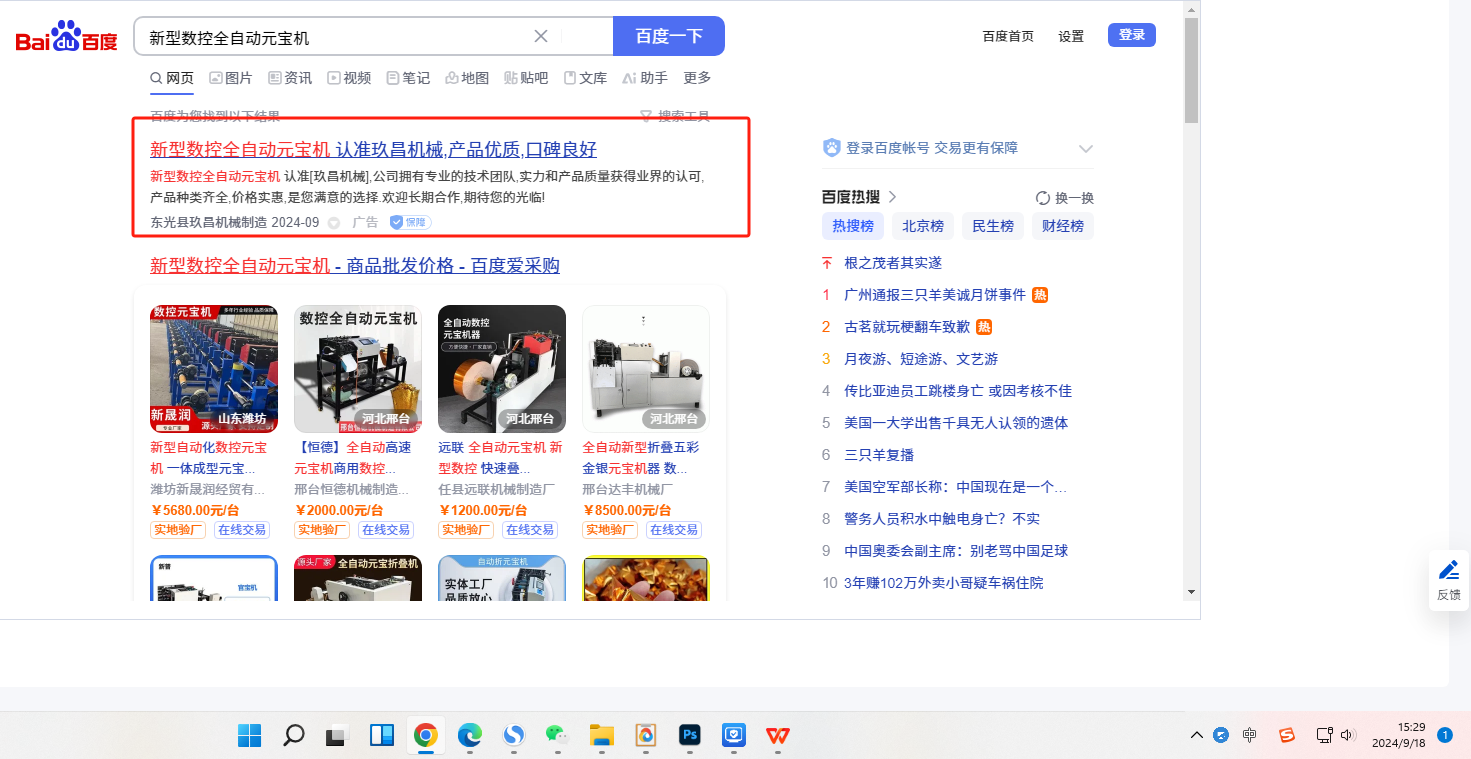Image resolution: width=1471 pixels, height=759 pixels.
Task: Open hot topic 中国奥委会副主席：别老骂中国足球
Action: [x=956, y=551]
